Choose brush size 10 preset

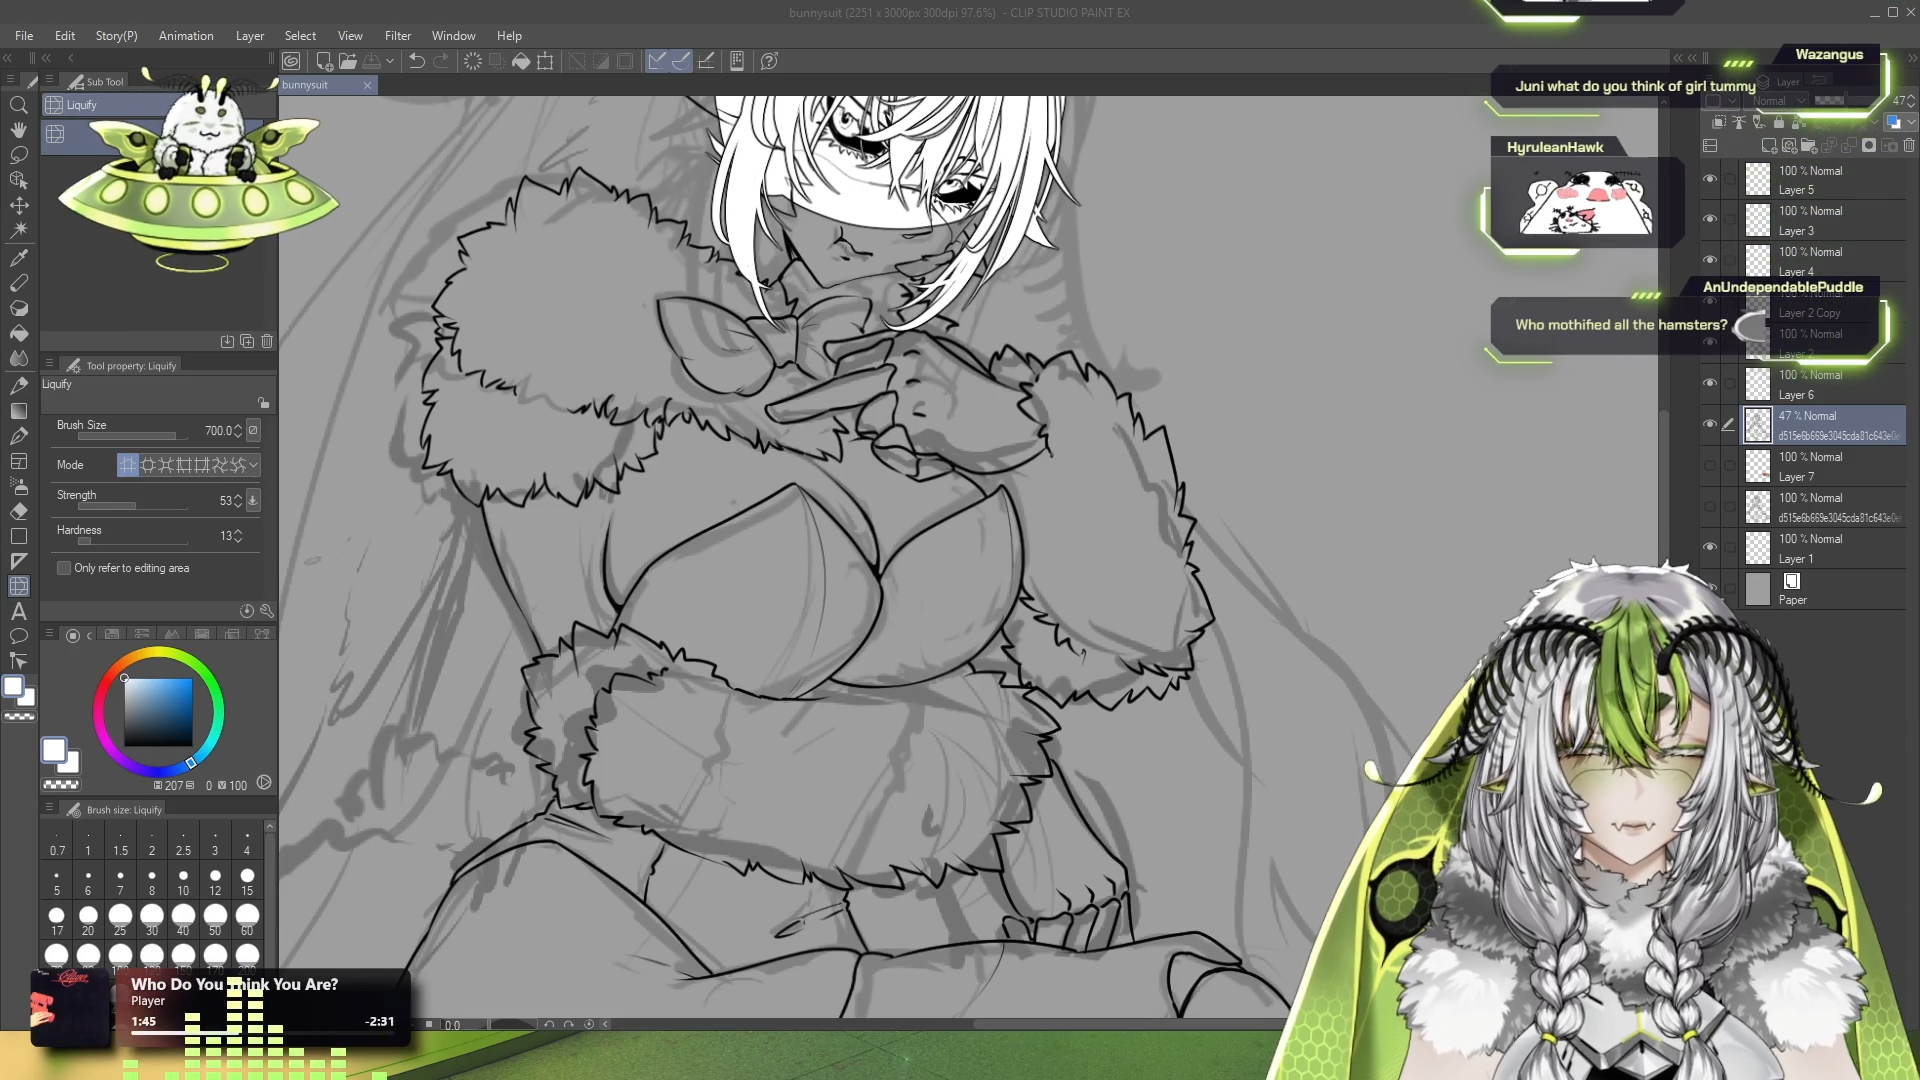click(x=183, y=881)
